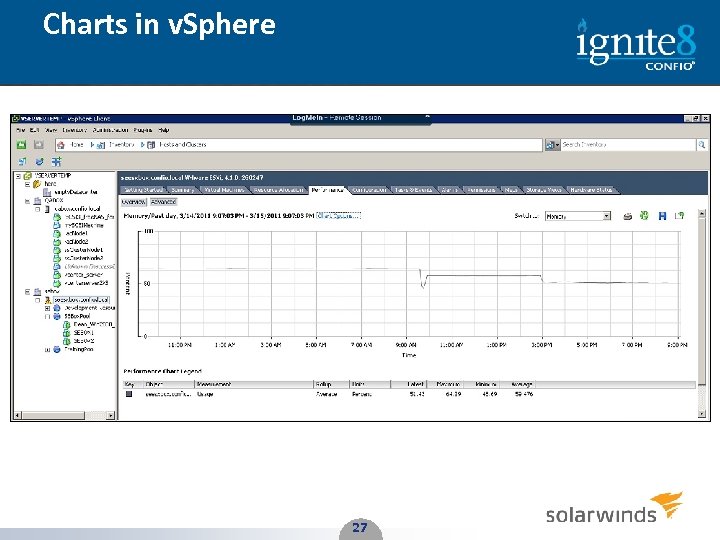Select SEBOX1 virtual machine

(x=84, y=332)
